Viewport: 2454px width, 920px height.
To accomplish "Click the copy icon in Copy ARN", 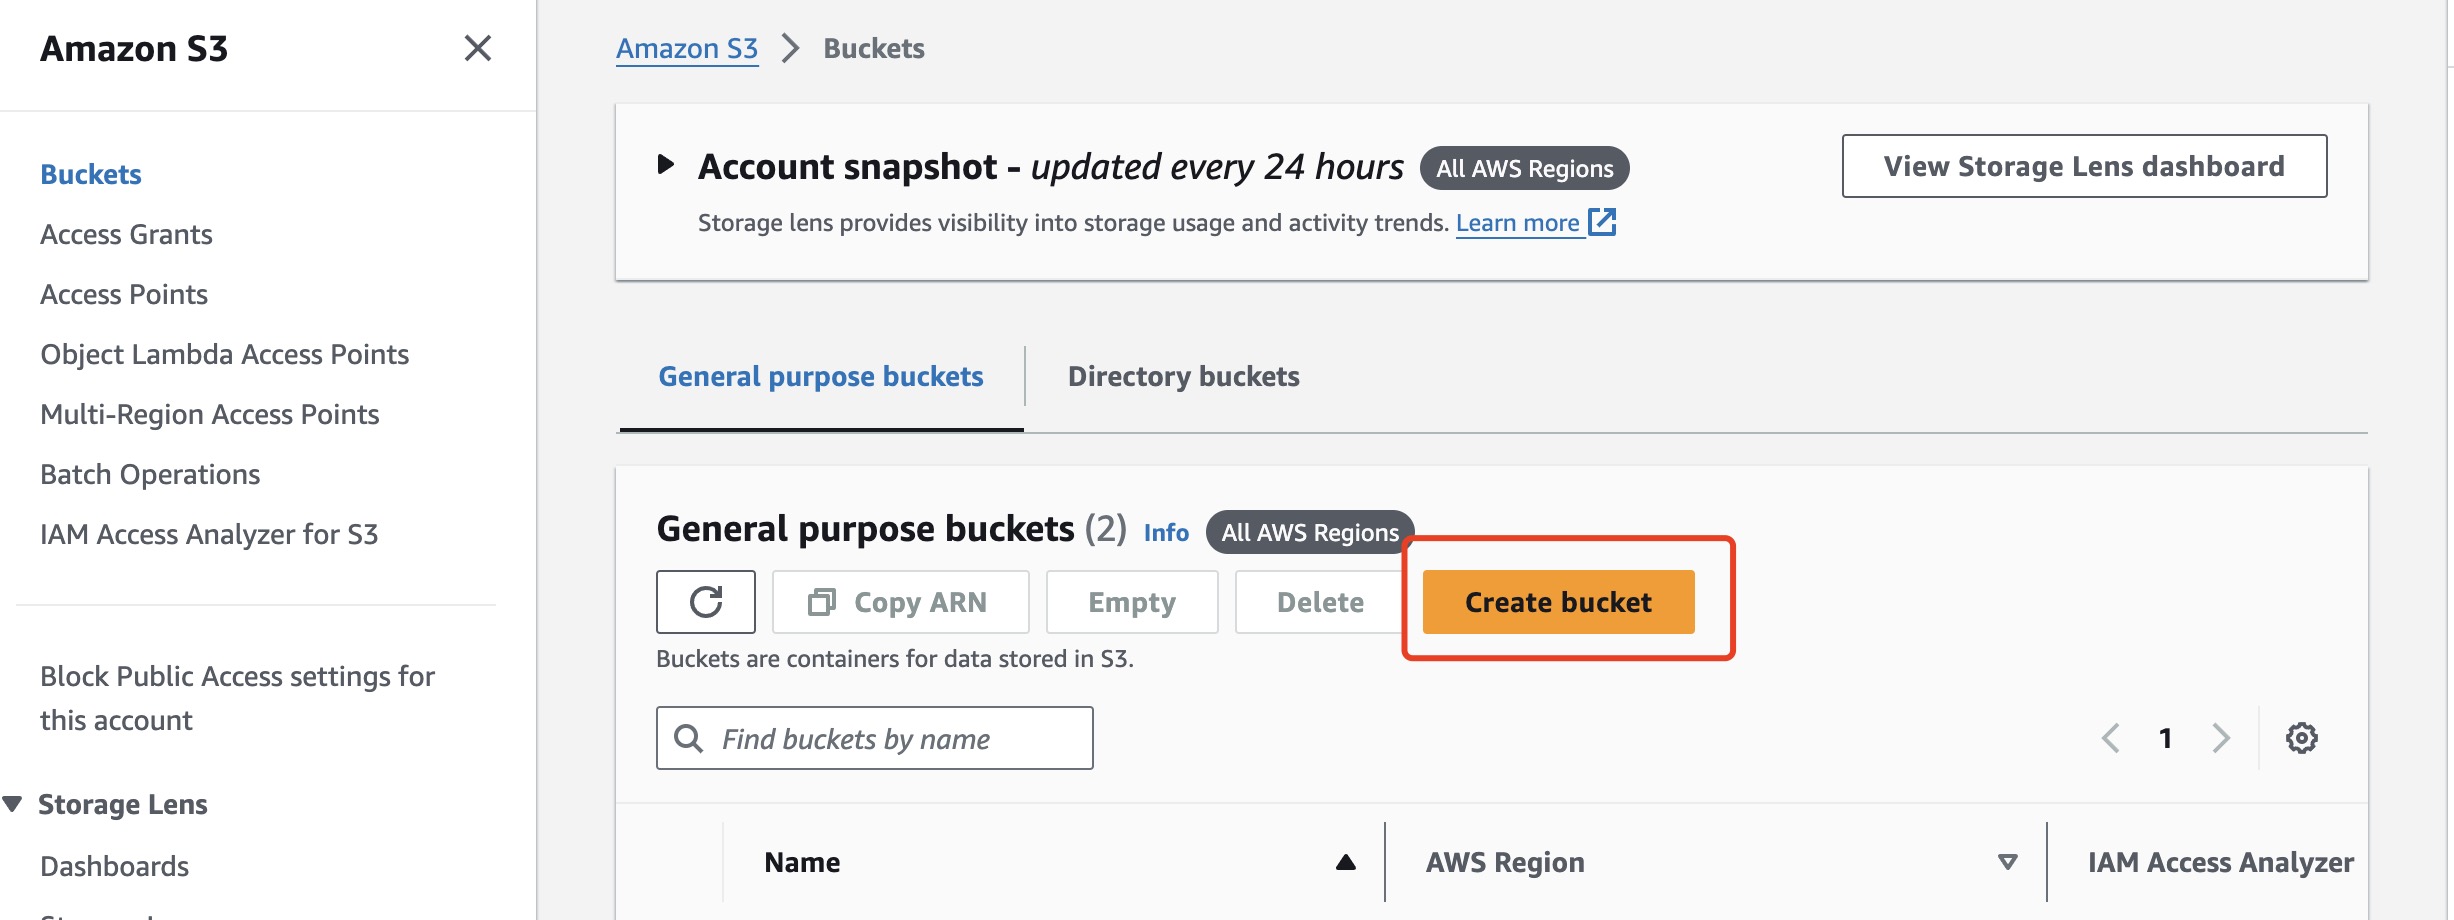I will (821, 602).
